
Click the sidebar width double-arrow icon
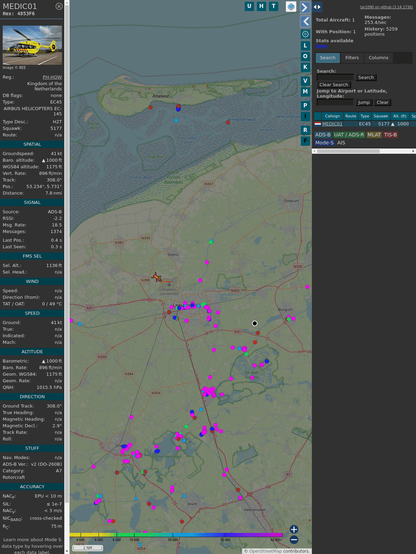[317, 7]
